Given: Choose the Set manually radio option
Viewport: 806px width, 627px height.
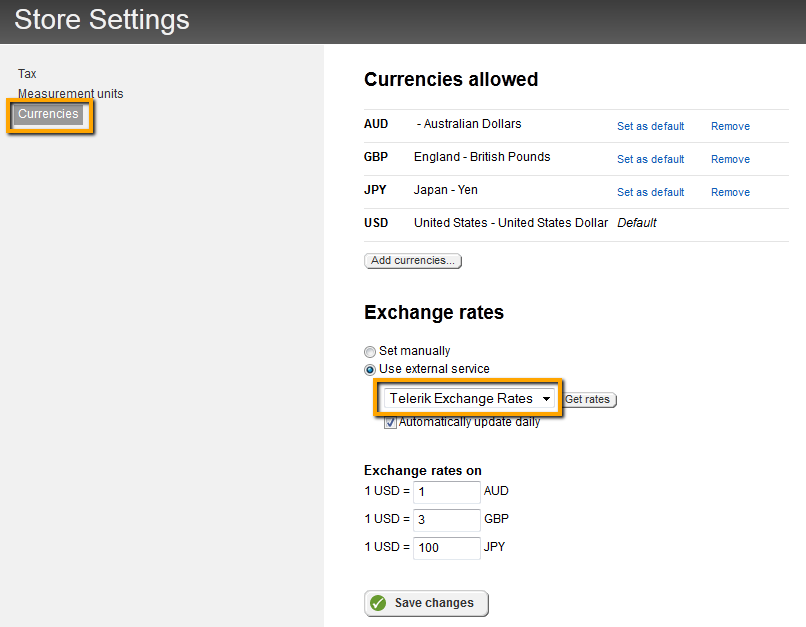Looking at the screenshot, I should [x=371, y=352].
